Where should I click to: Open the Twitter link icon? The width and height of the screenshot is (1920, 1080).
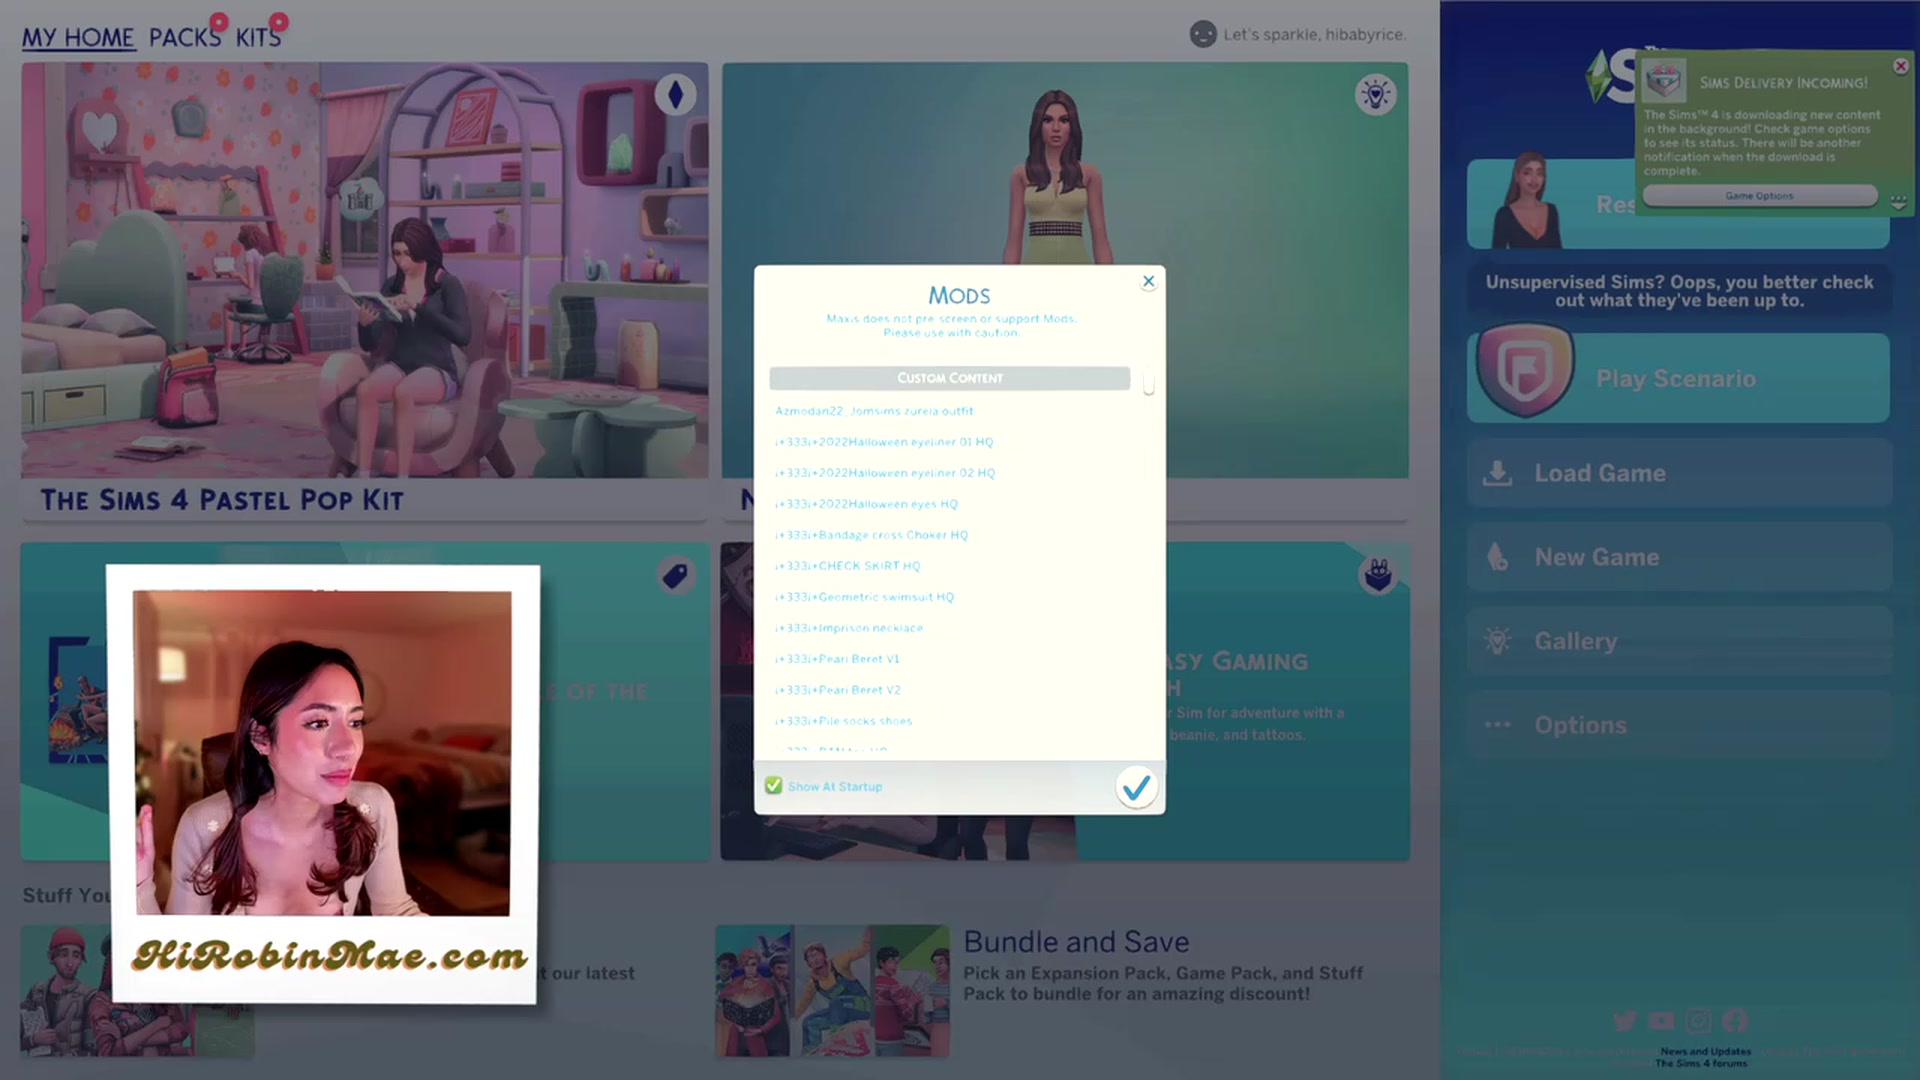click(x=1625, y=1021)
